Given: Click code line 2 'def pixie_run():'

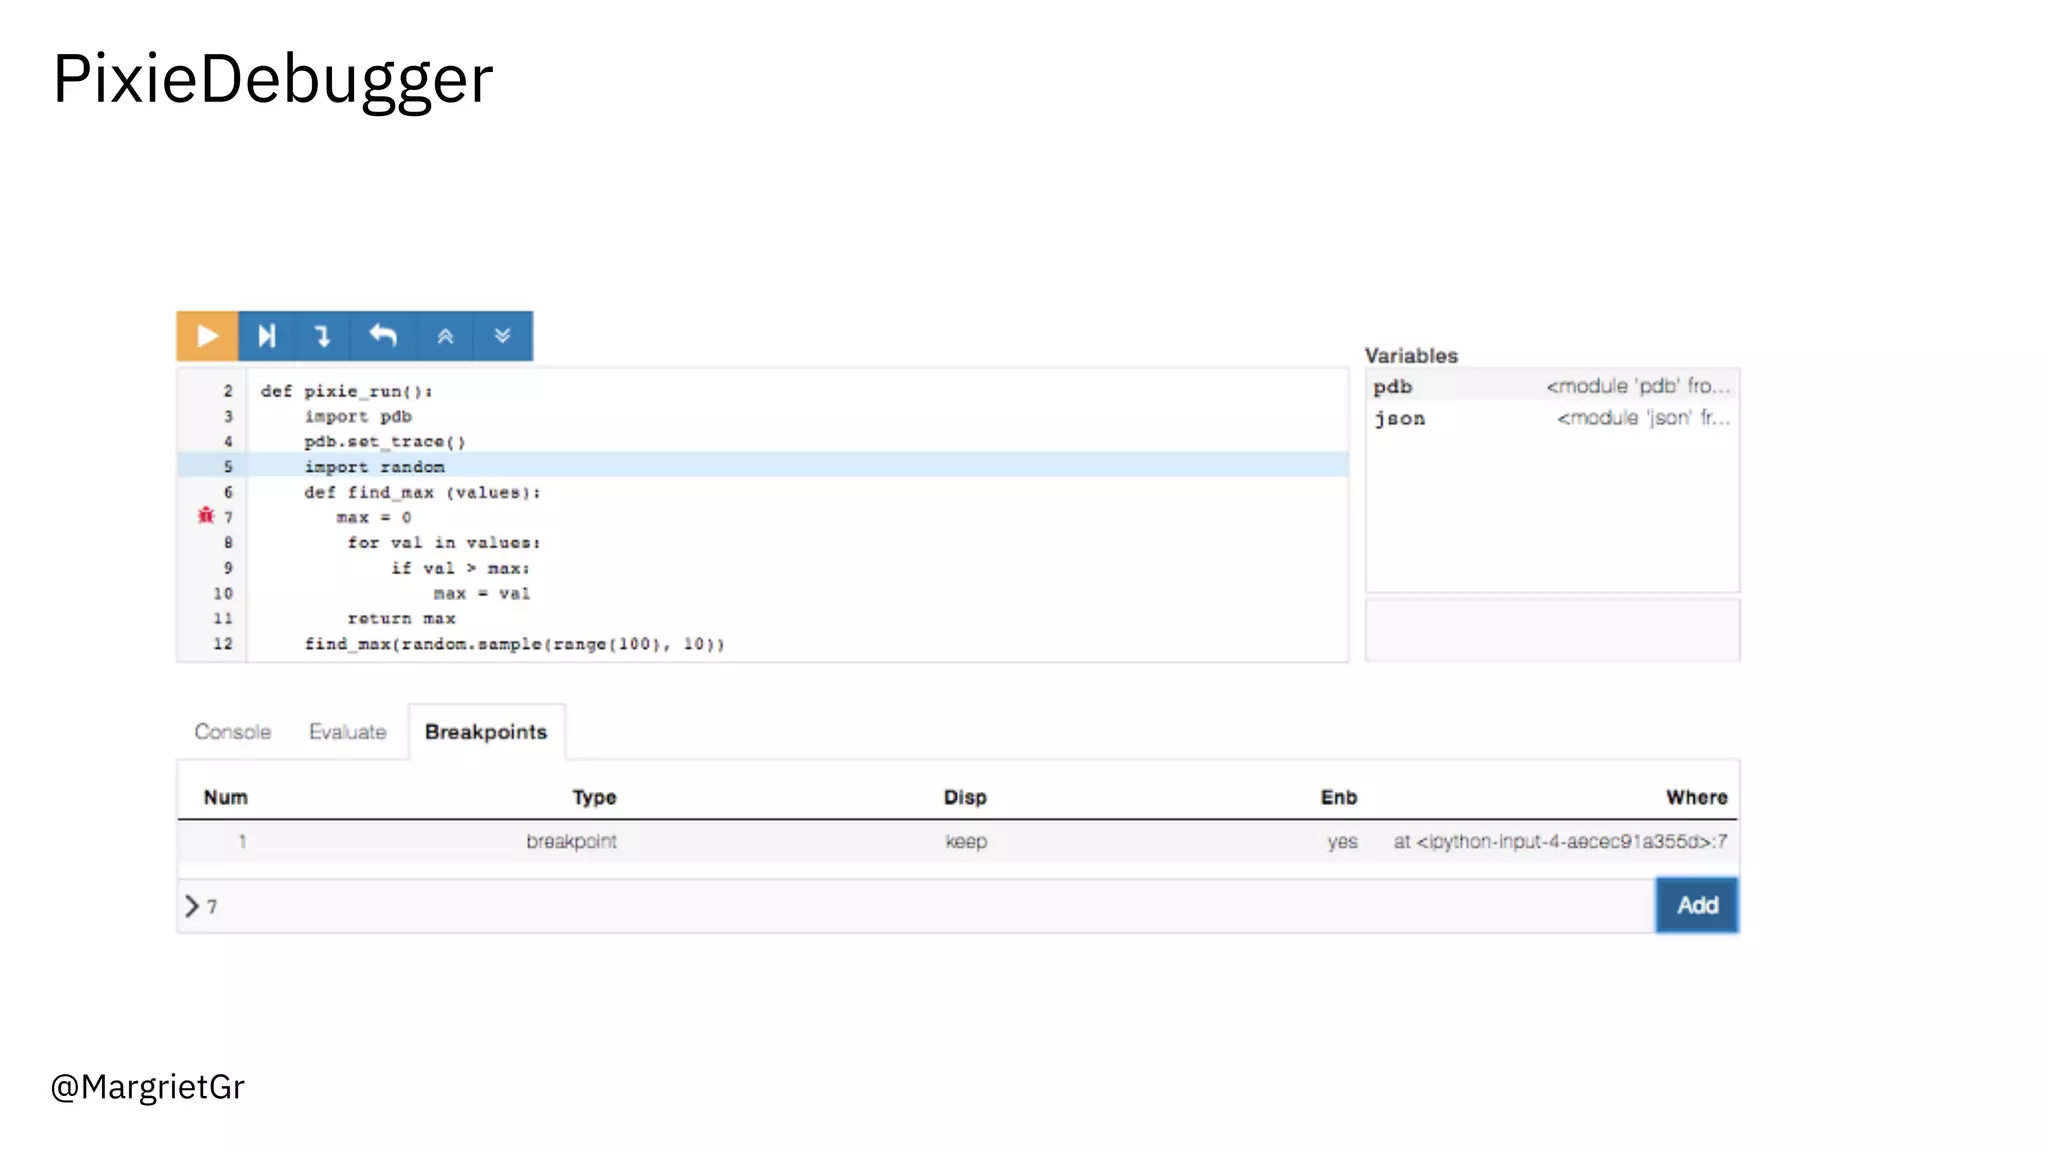Looking at the screenshot, I should coord(346,391).
